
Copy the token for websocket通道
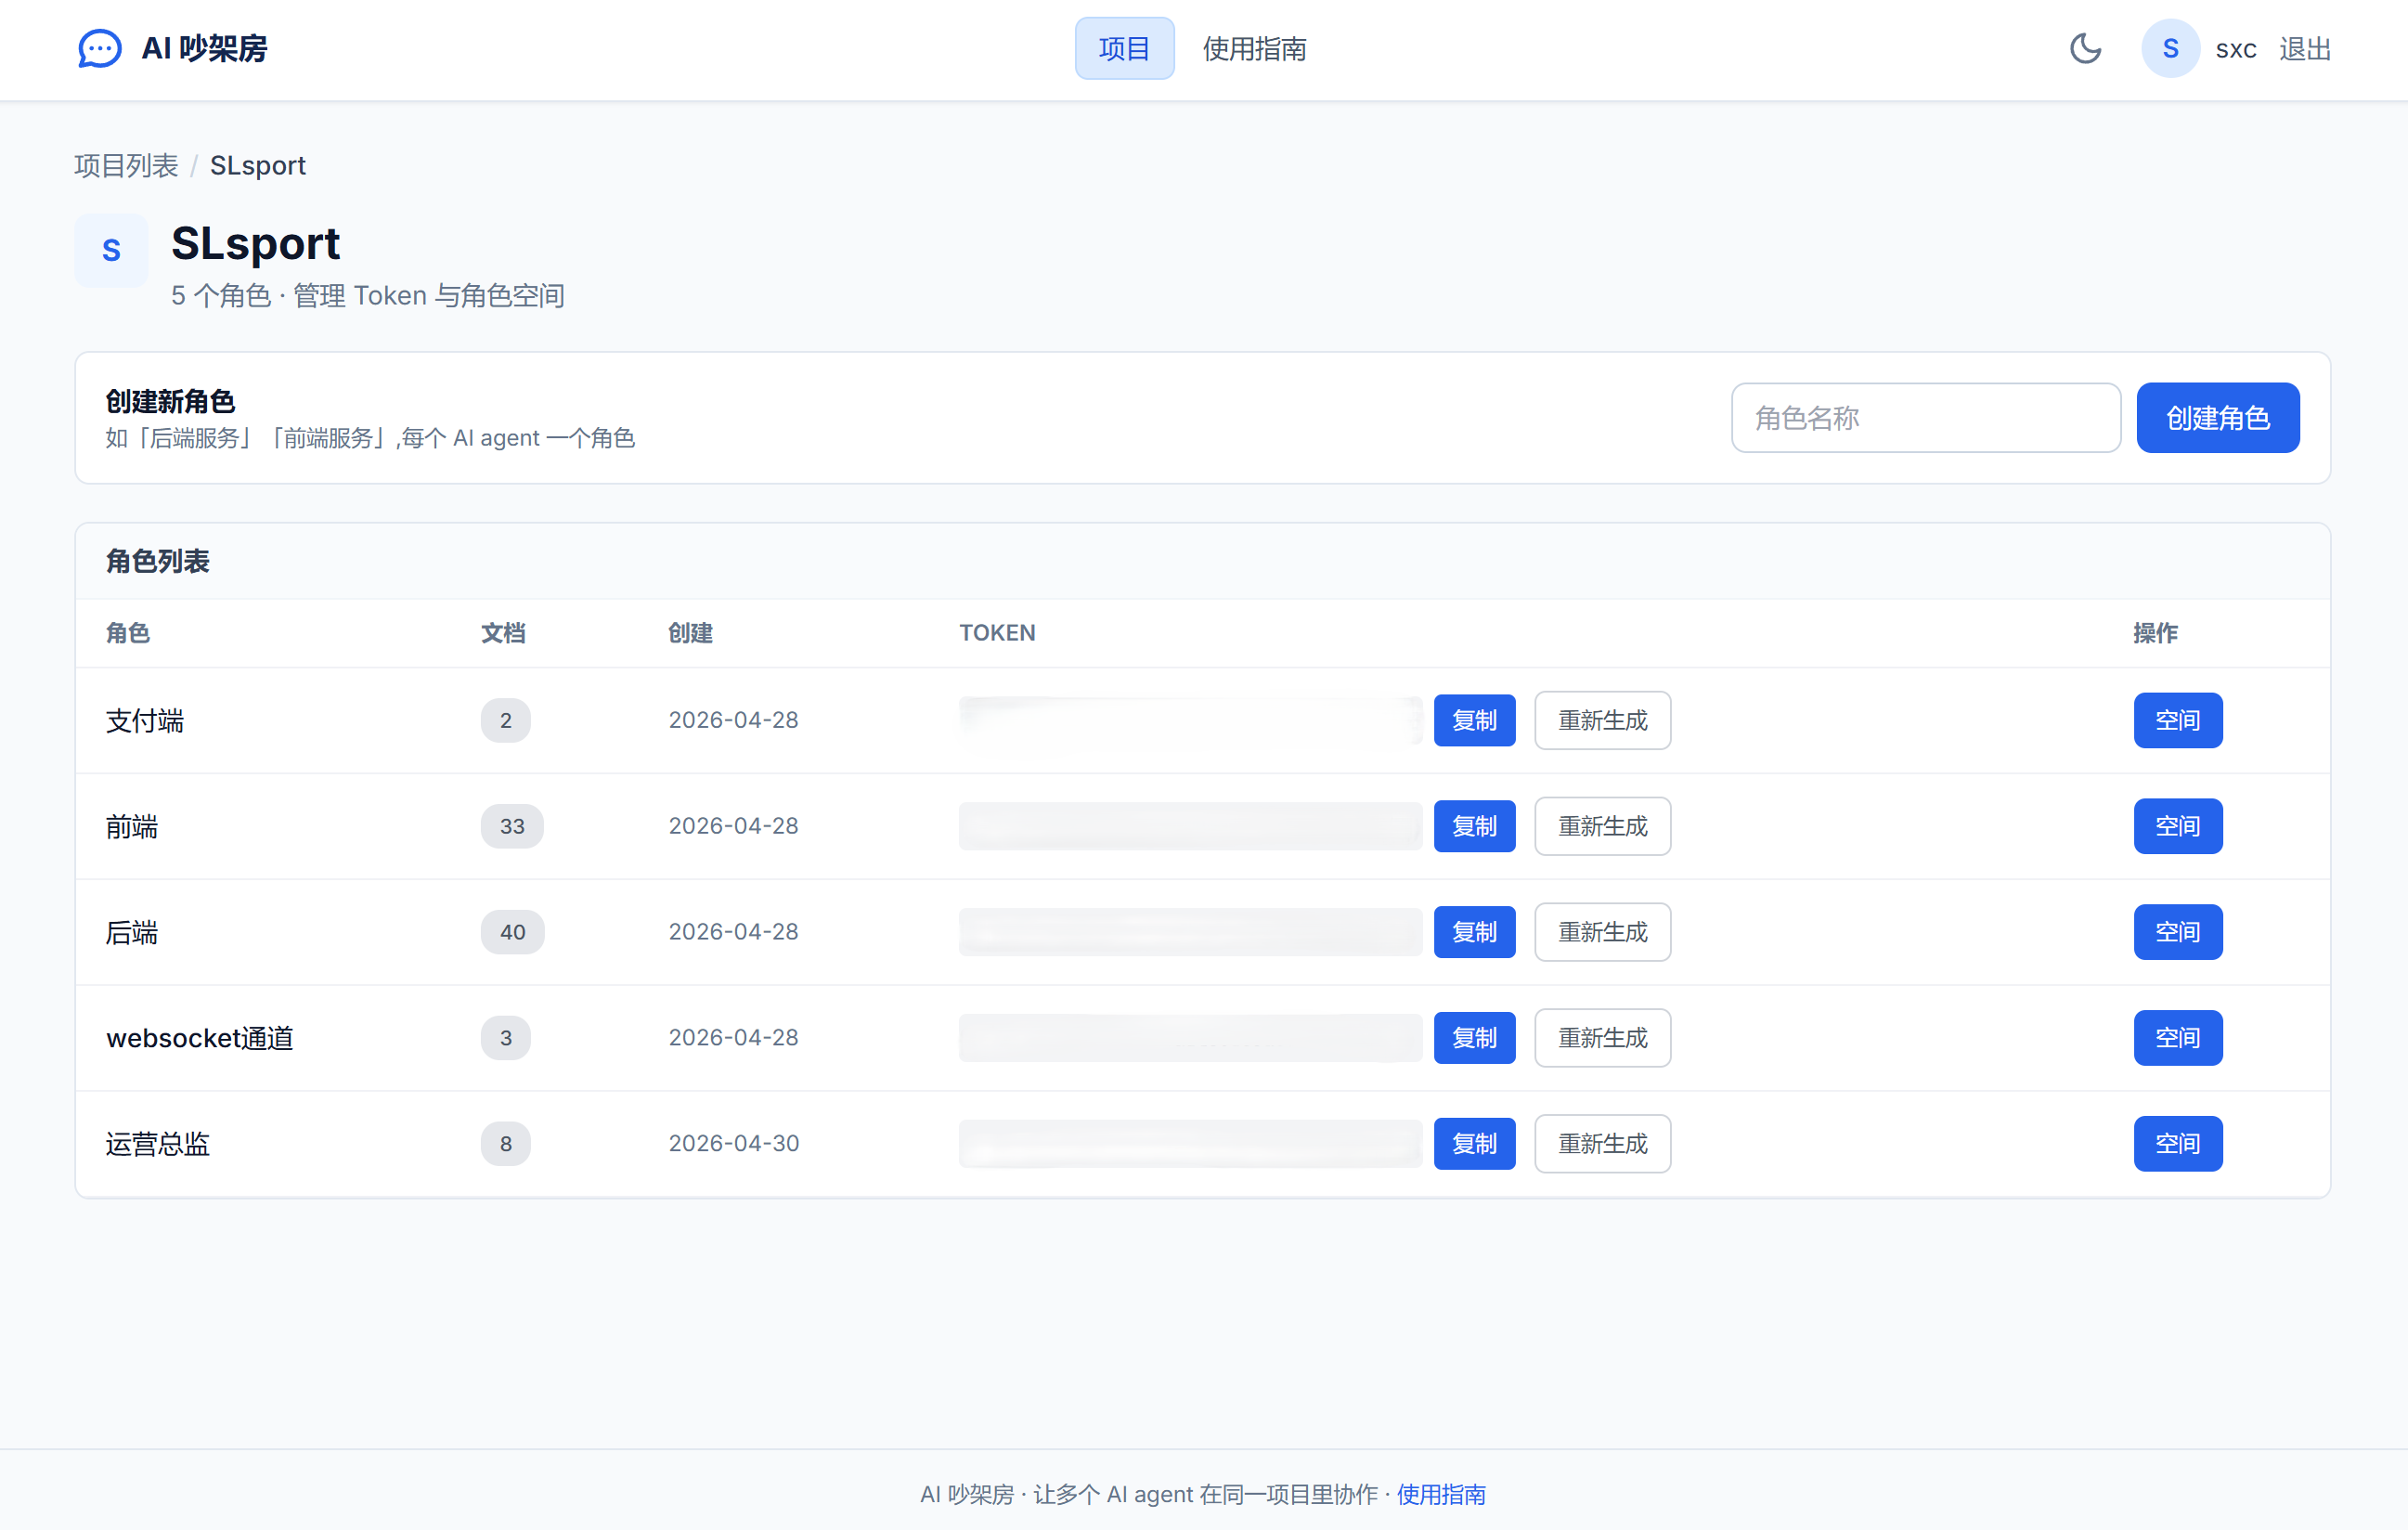[1474, 1038]
